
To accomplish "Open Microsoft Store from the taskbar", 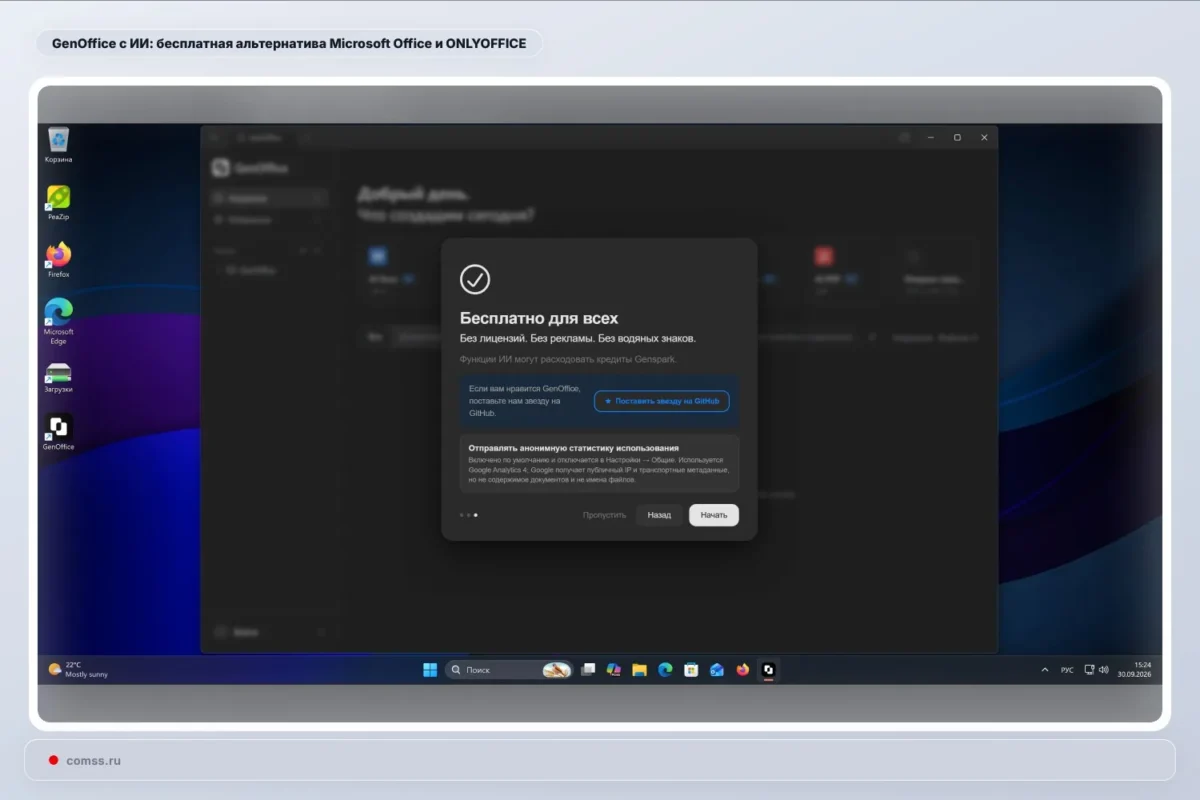I will pyautogui.click(x=691, y=670).
